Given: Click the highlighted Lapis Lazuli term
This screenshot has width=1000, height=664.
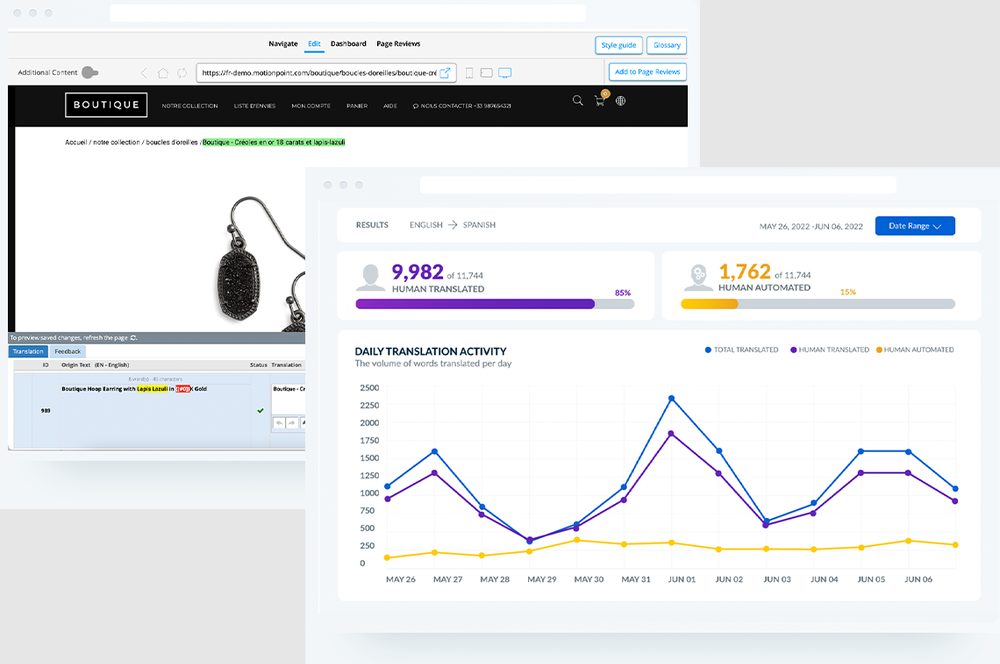Looking at the screenshot, I should pos(152,388).
